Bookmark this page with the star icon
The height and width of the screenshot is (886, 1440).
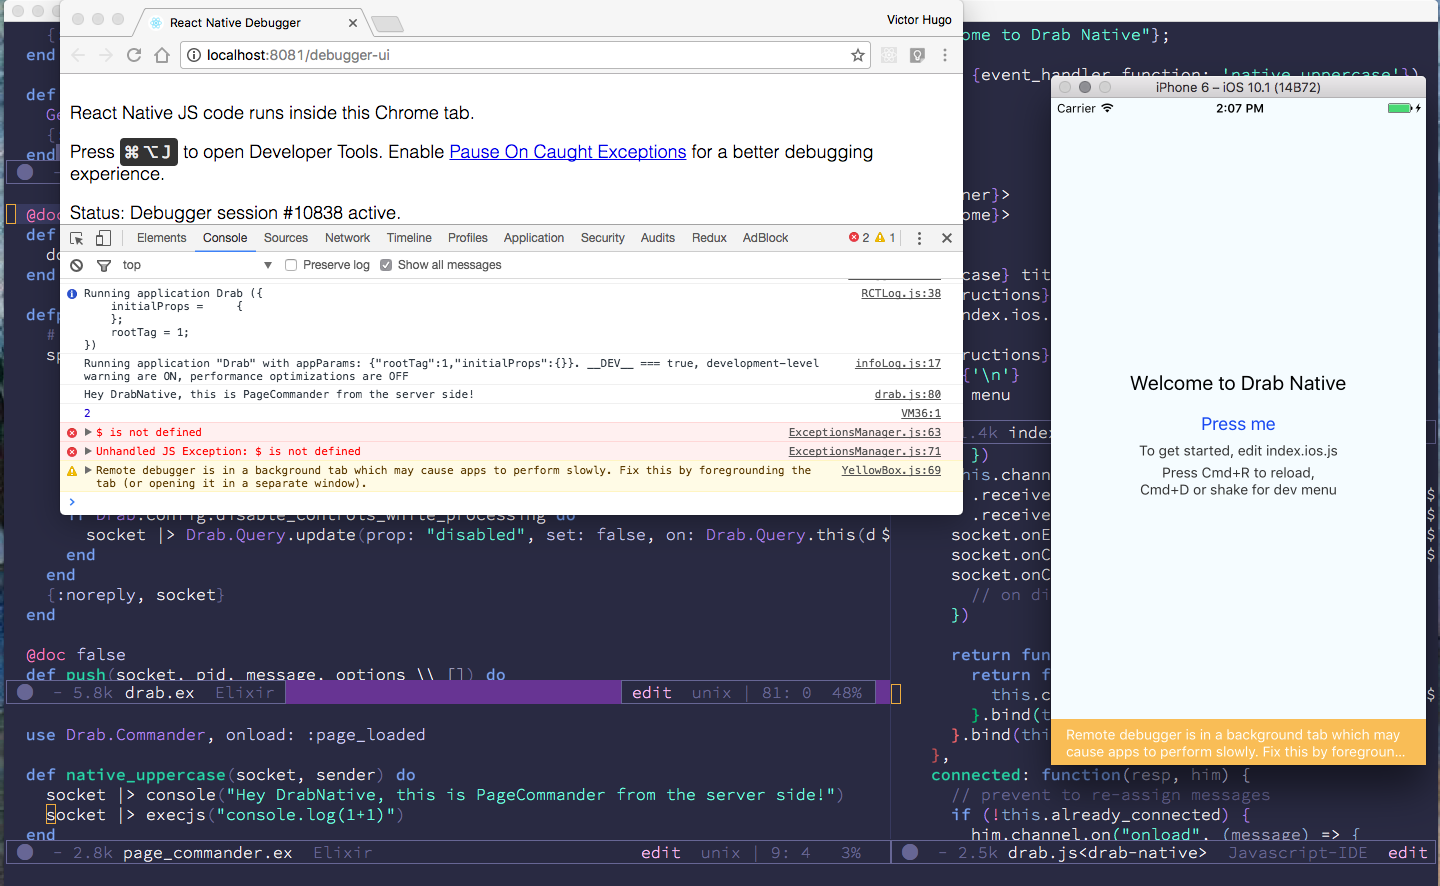click(x=858, y=55)
